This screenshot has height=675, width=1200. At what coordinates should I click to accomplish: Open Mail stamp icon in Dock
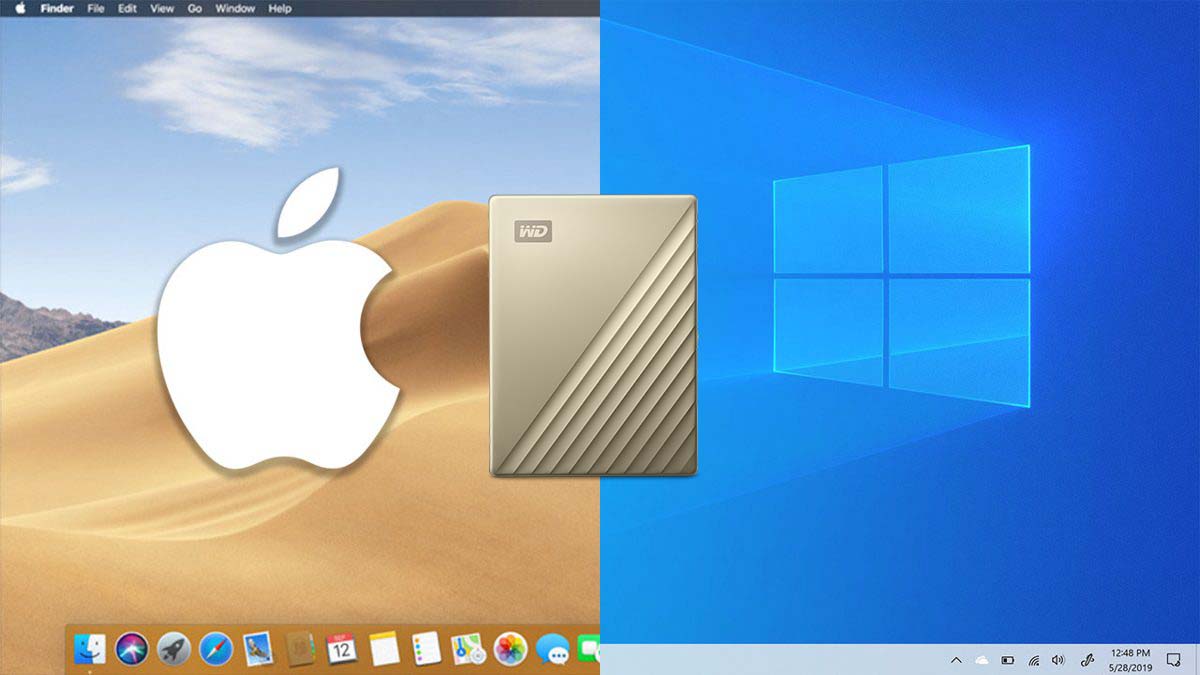tap(259, 648)
